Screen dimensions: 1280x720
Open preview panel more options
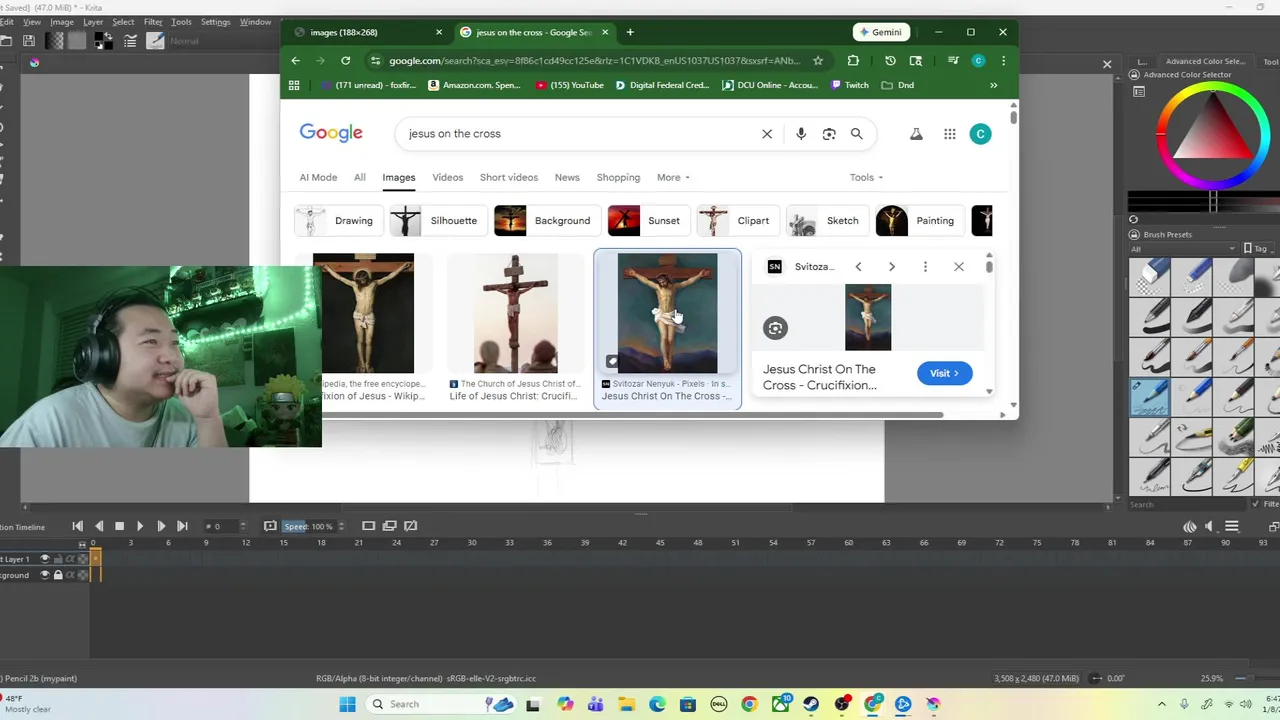coord(925,267)
